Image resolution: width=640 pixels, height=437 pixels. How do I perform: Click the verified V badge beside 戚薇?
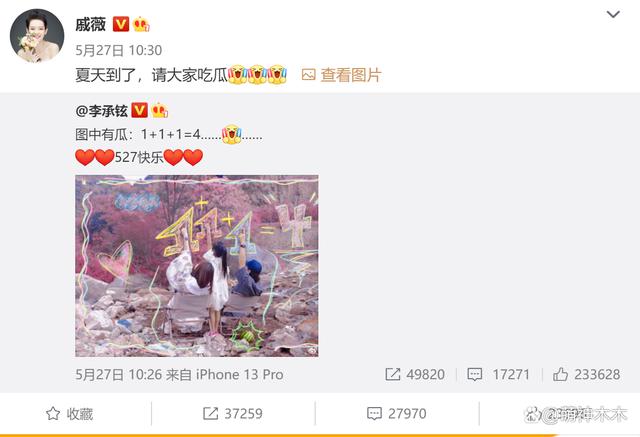121,24
